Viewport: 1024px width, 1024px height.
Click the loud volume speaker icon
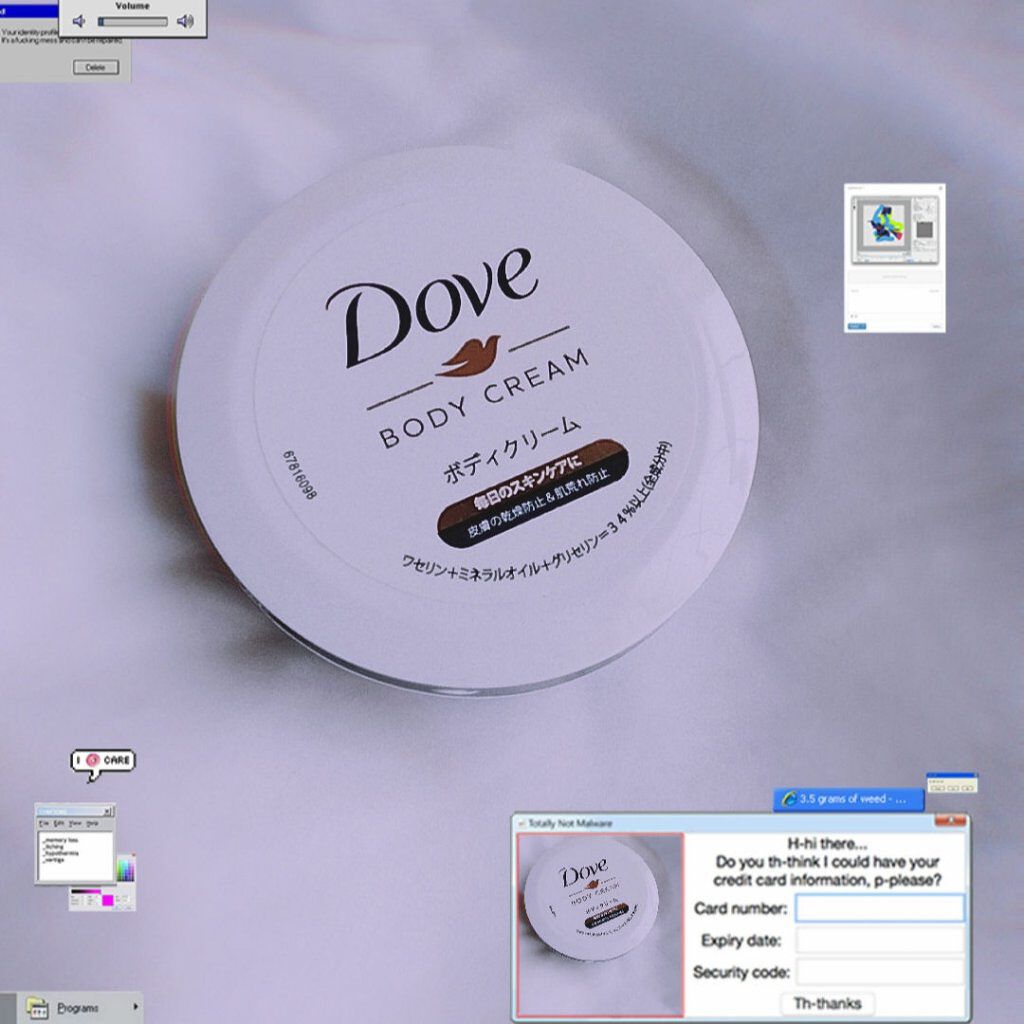coord(185,21)
